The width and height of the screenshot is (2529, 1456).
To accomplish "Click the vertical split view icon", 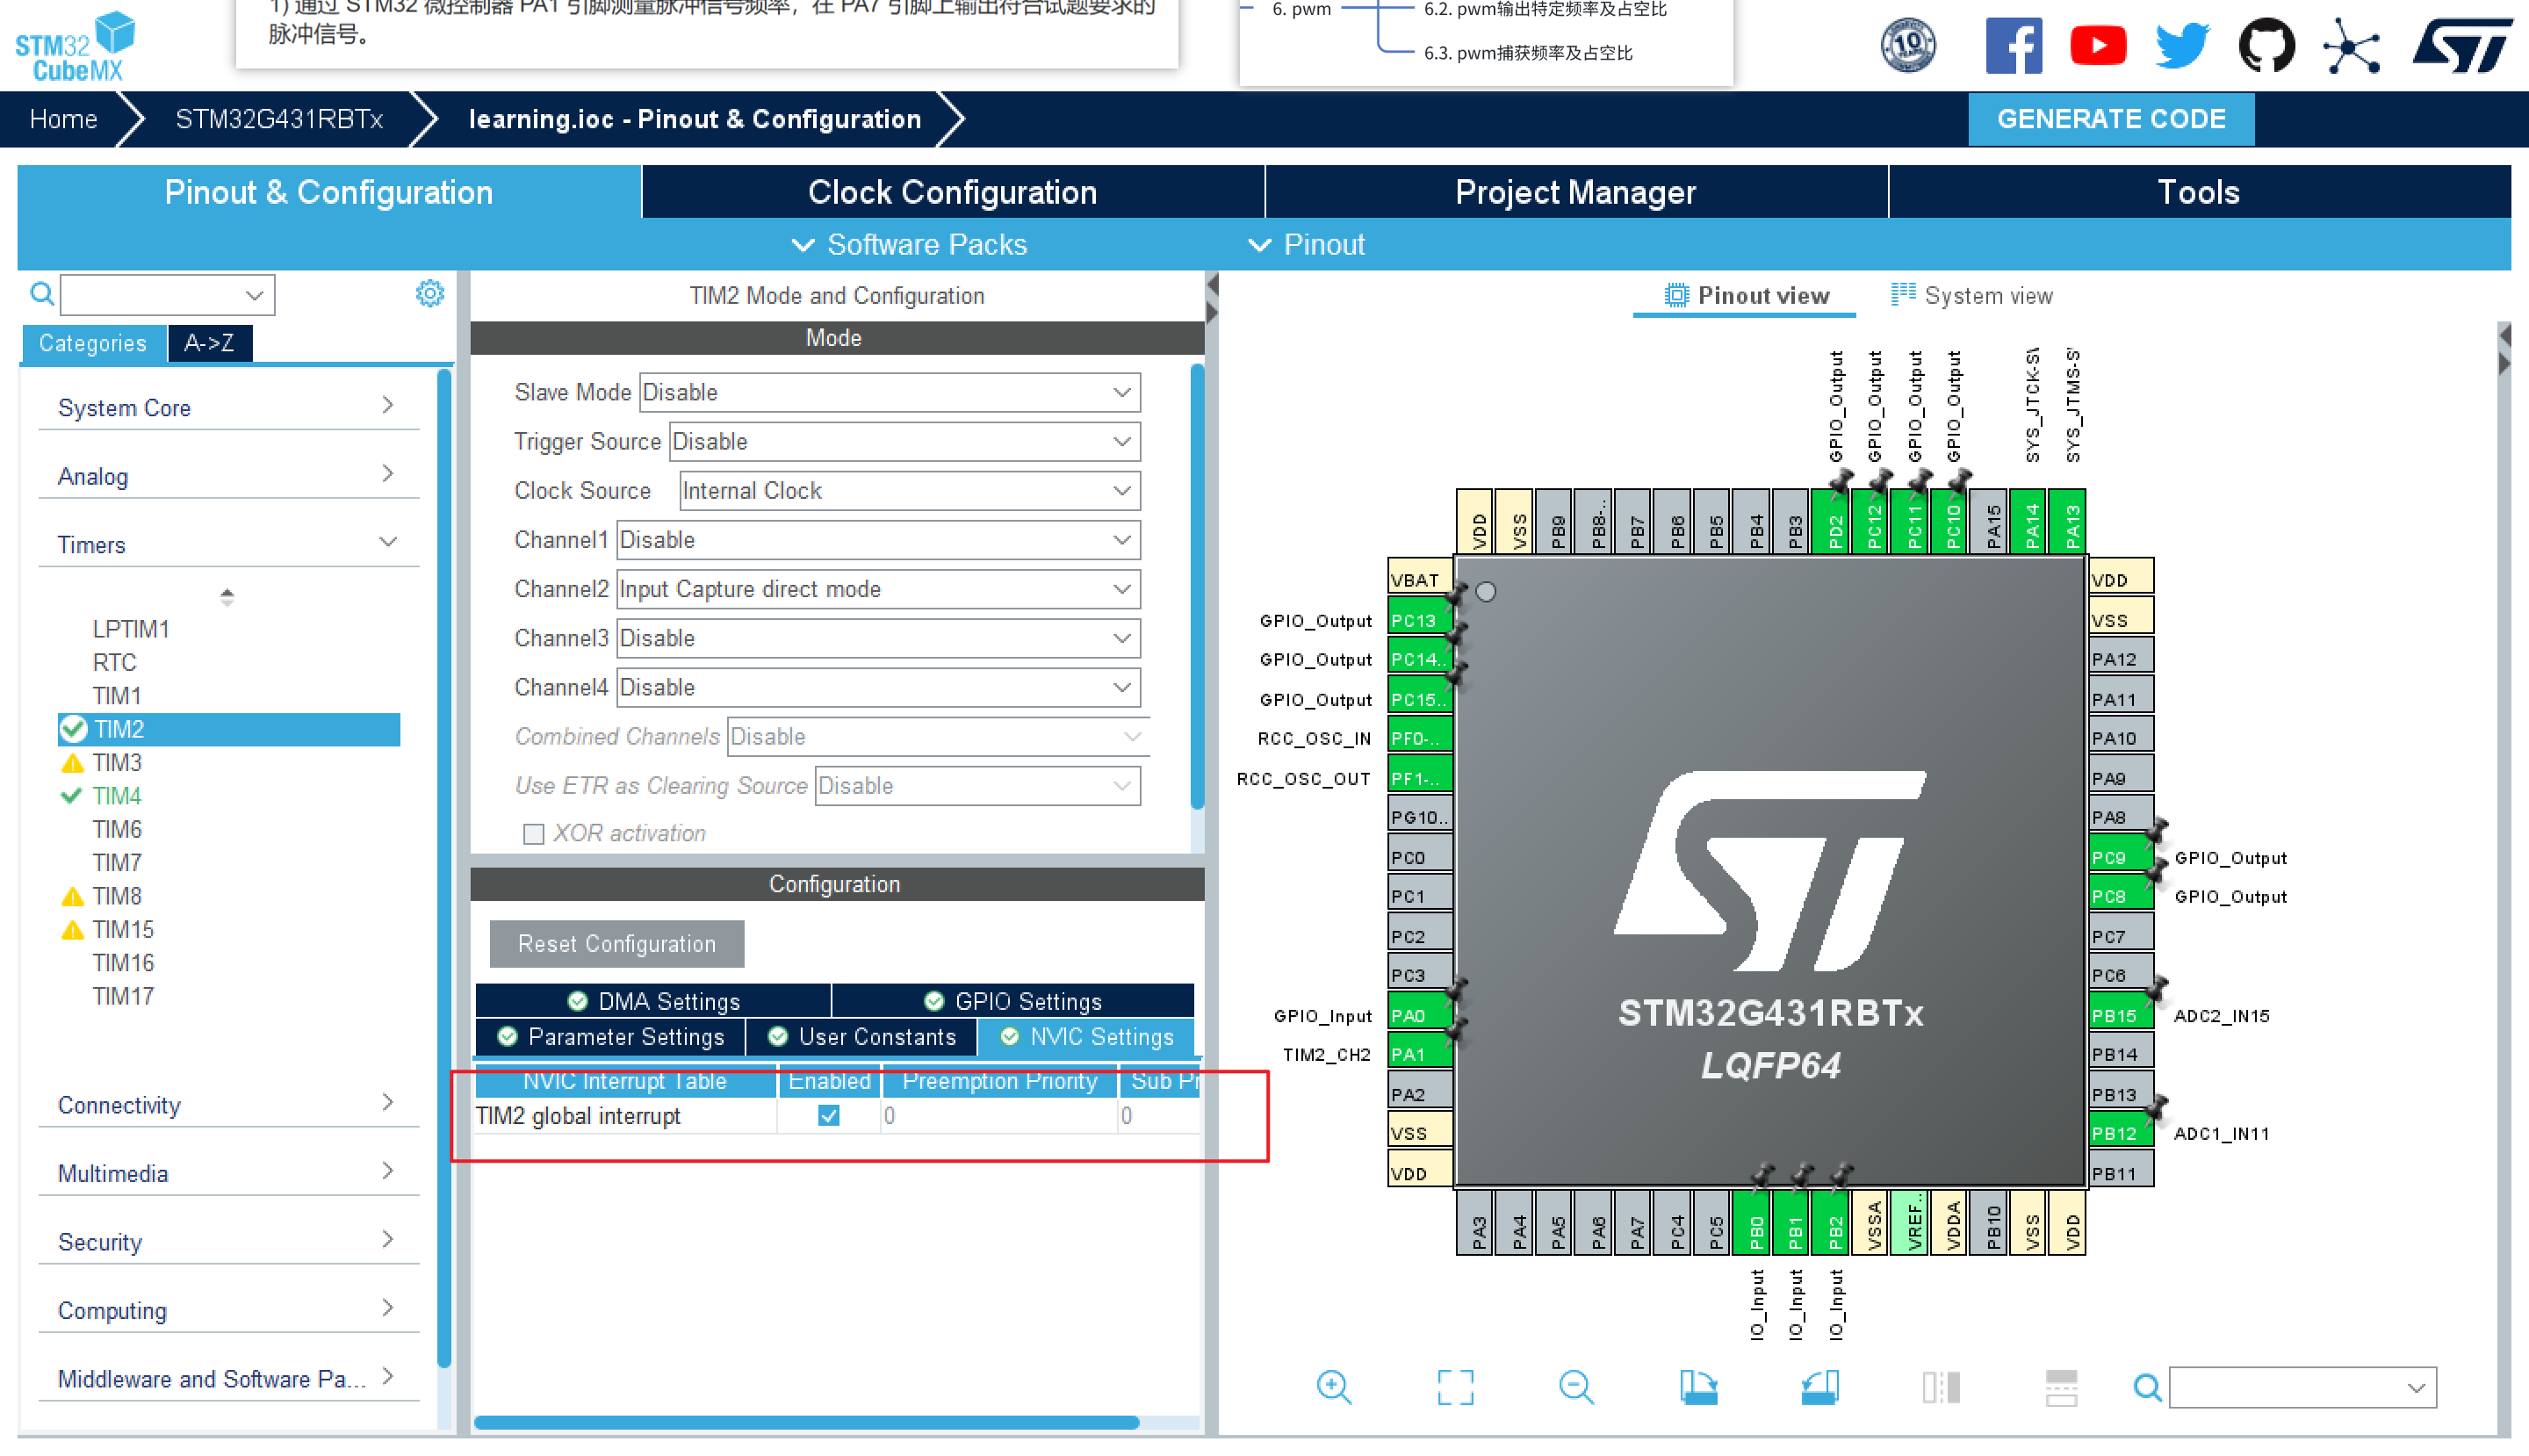I will point(1941,1387).
